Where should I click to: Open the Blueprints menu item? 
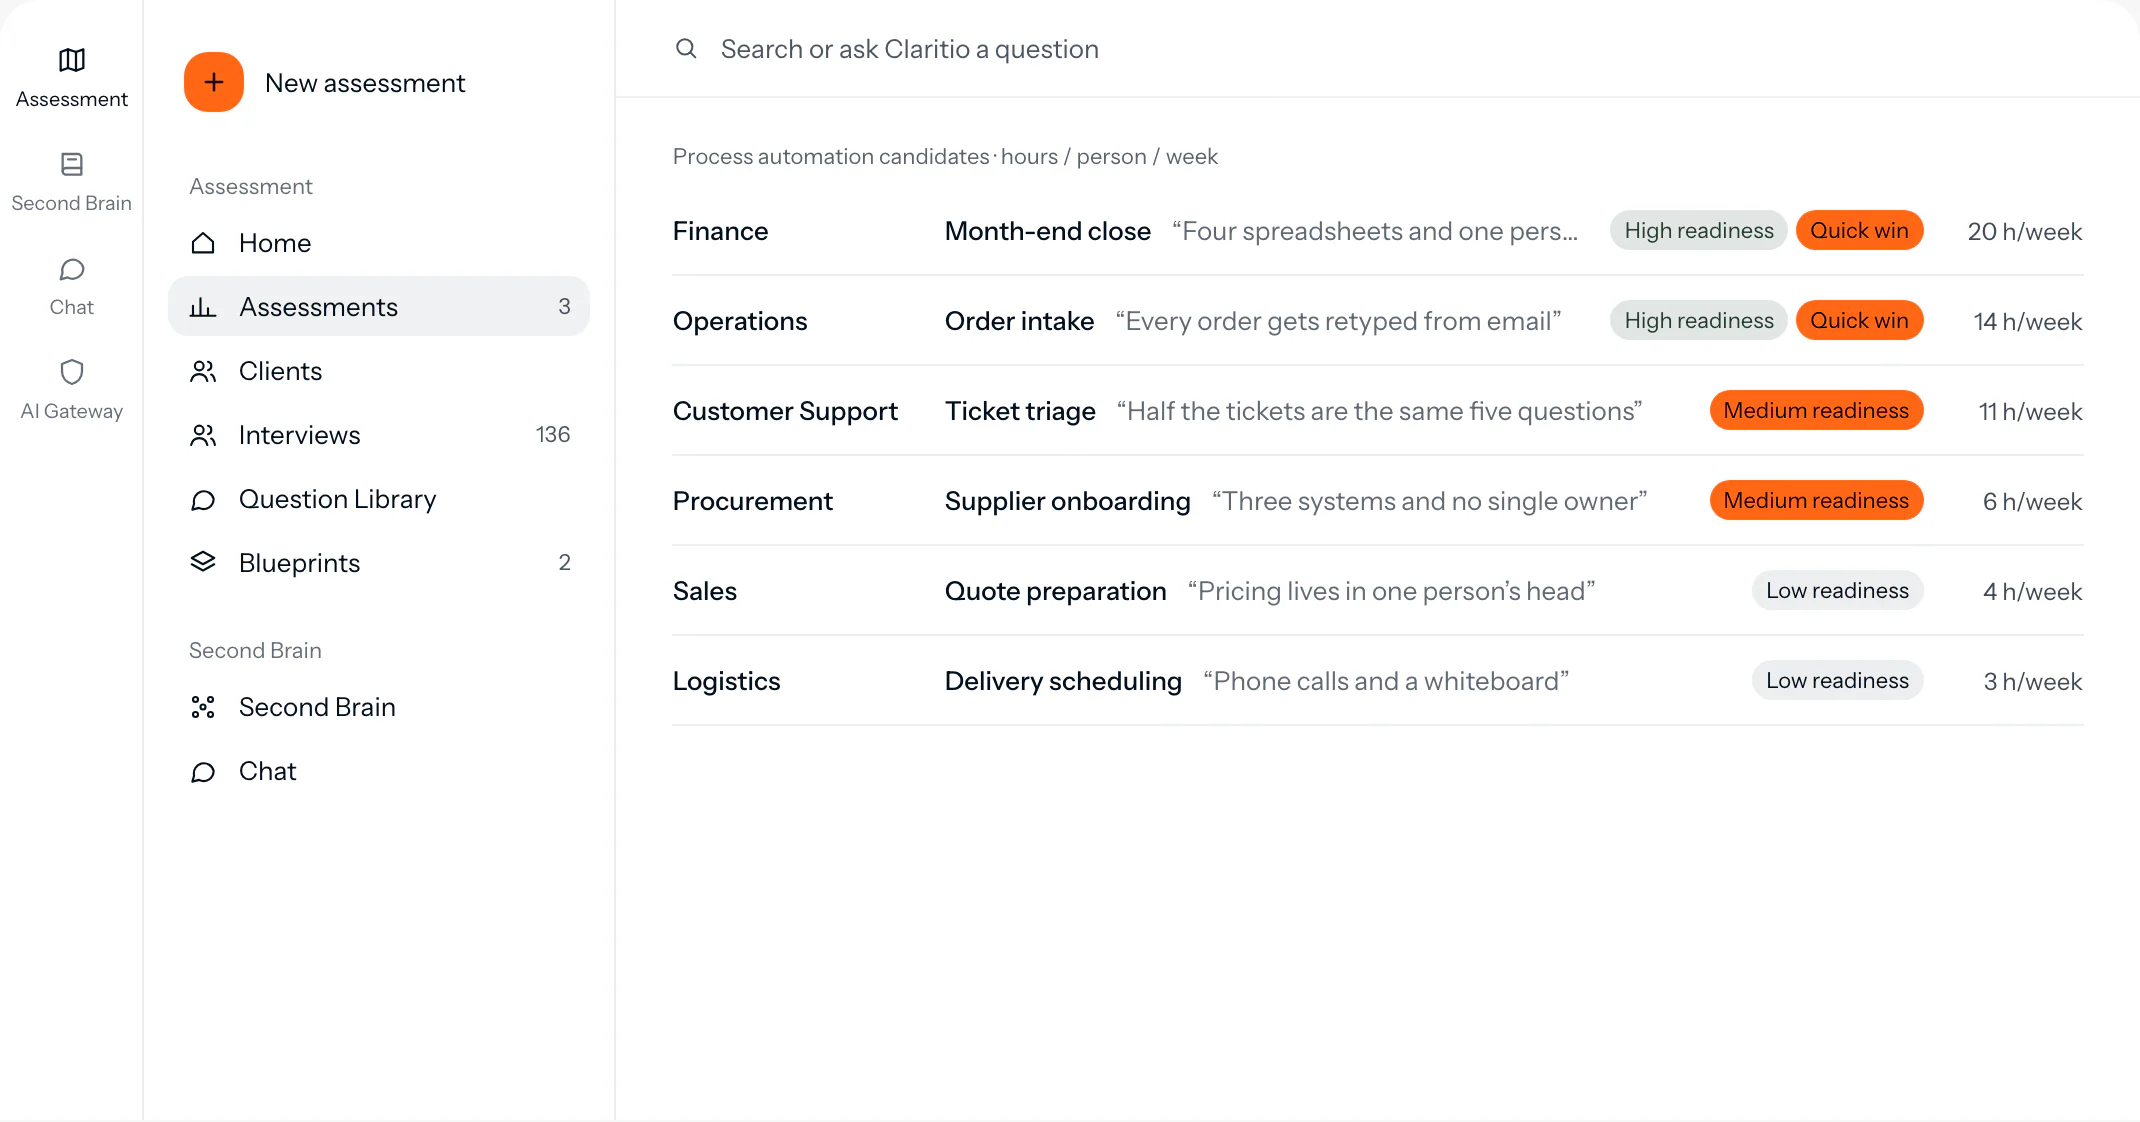379,563
